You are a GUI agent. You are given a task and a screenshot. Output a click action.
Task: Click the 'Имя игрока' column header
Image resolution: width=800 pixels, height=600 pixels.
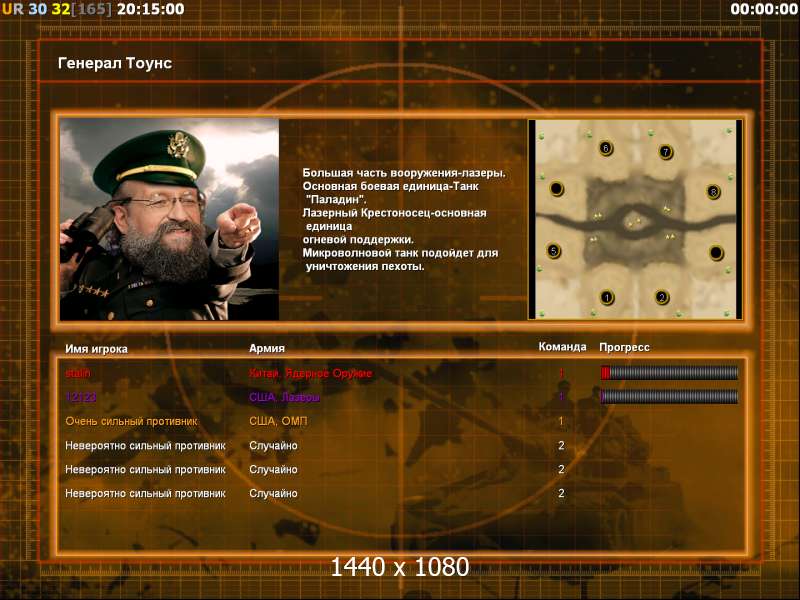pos(96,349)
